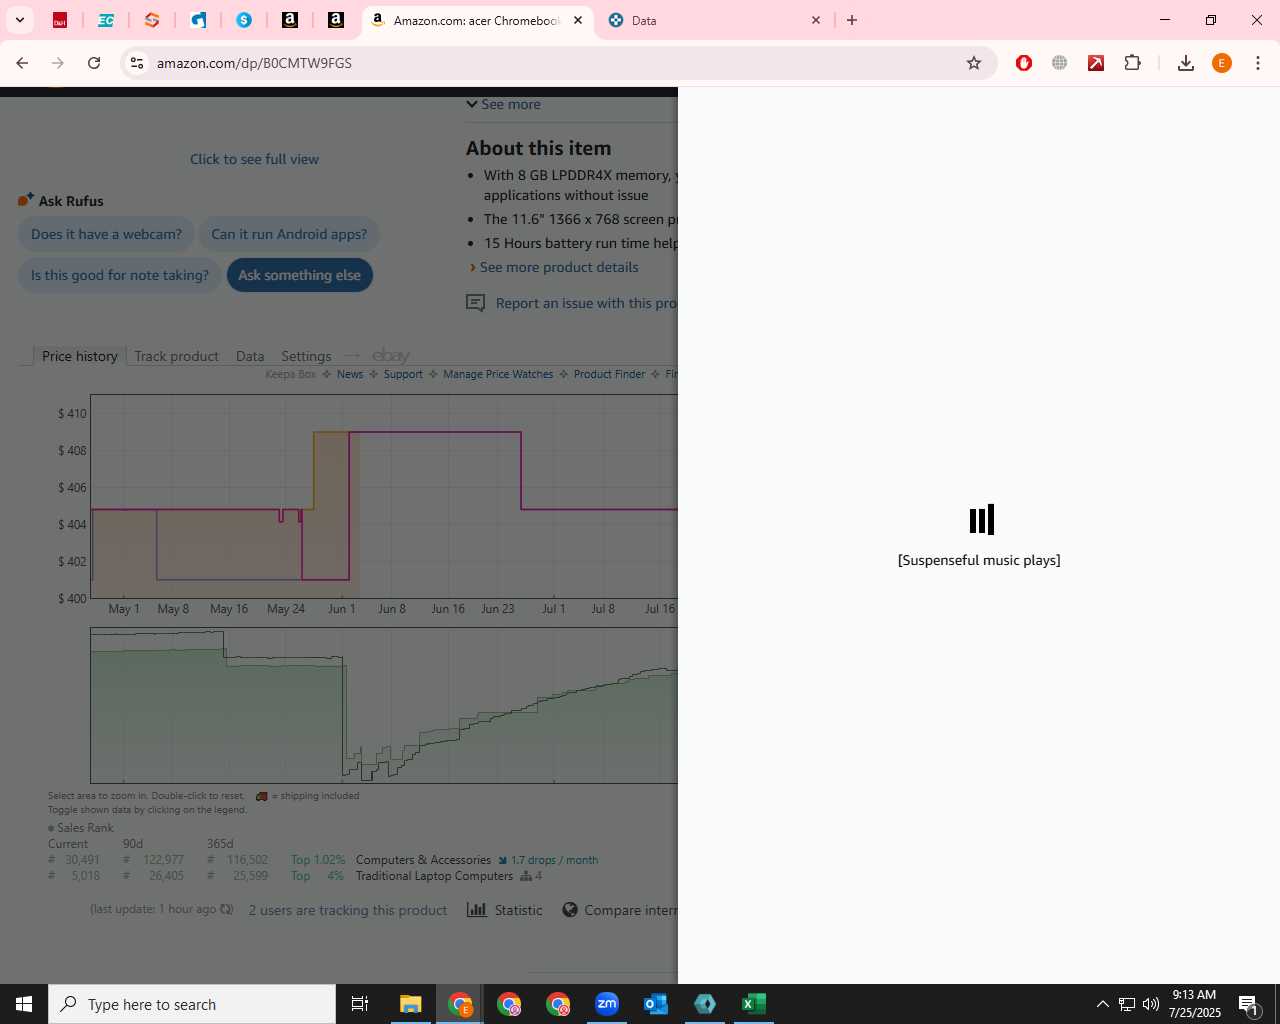The width and height of the screenshot is (1280, 1024).
Task: Open the Keepa Data tab
Action: coord(250,356)
